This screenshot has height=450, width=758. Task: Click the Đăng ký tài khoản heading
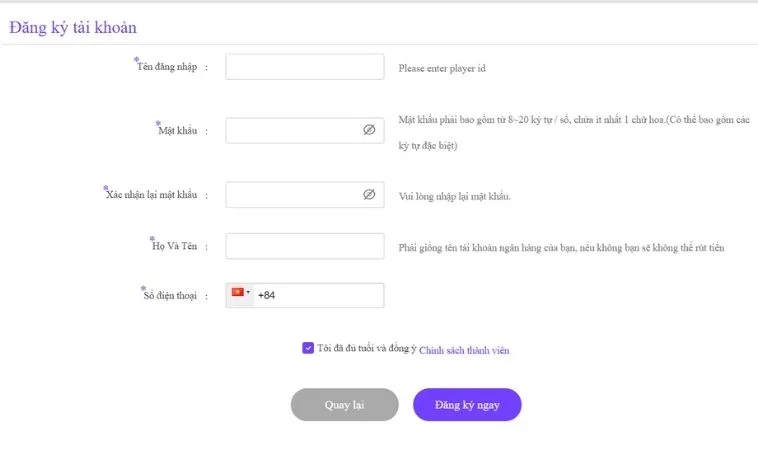coord(73,28)
